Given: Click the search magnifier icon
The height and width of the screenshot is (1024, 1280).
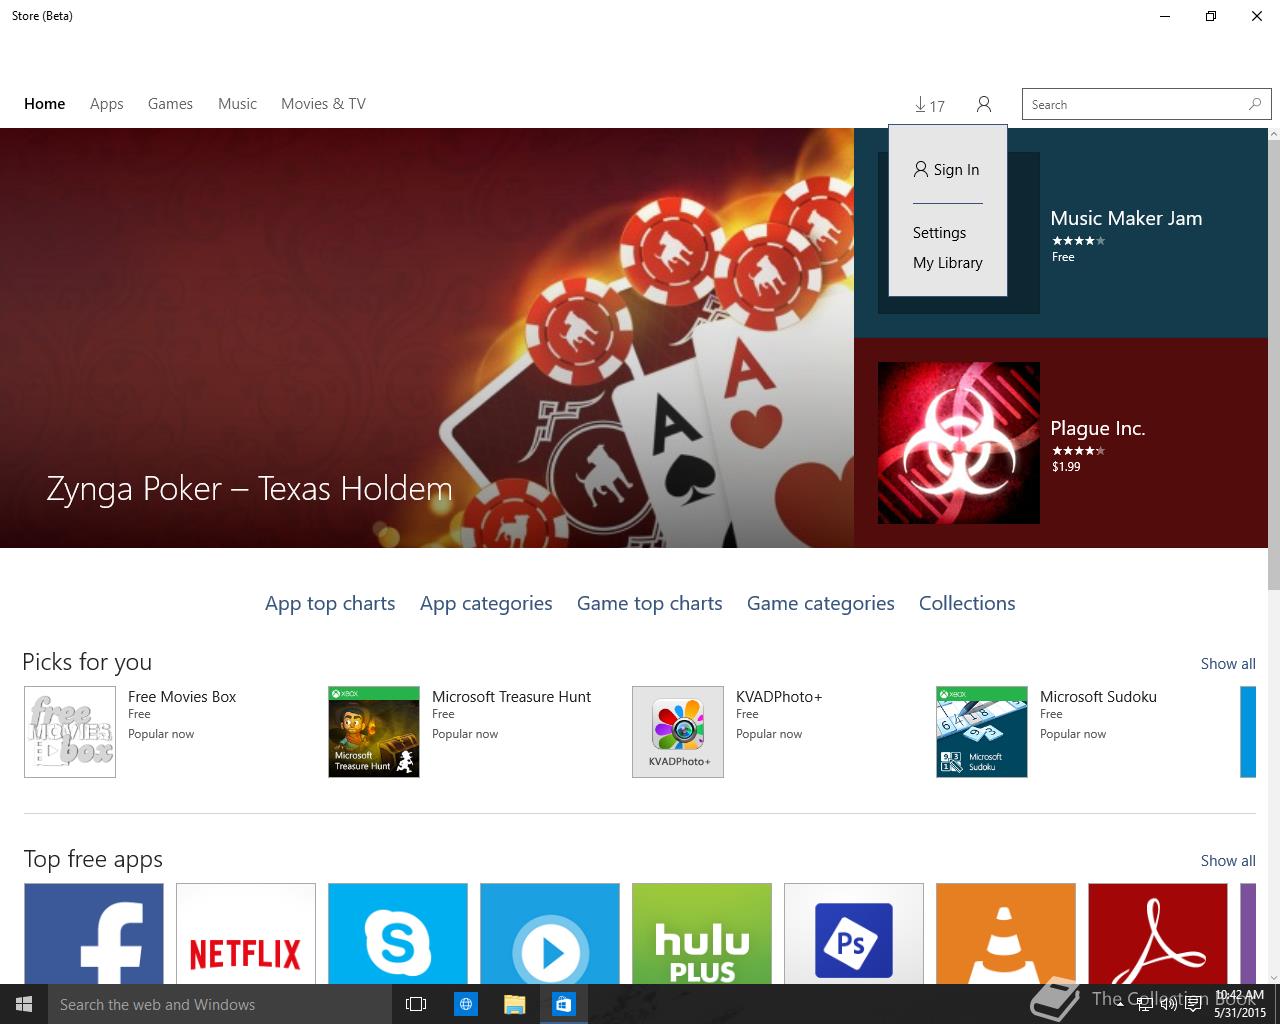Looking at the screenshot, I should click(1255, 104).
